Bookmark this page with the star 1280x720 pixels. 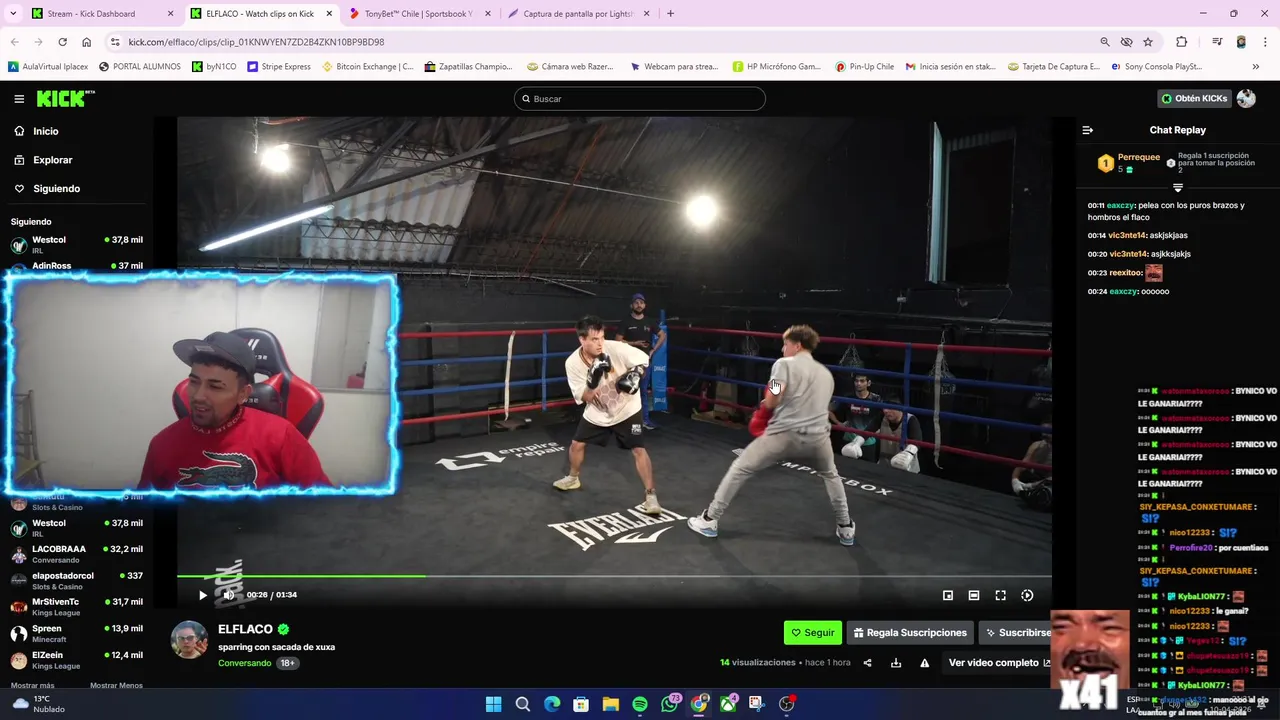(1148, 42)
